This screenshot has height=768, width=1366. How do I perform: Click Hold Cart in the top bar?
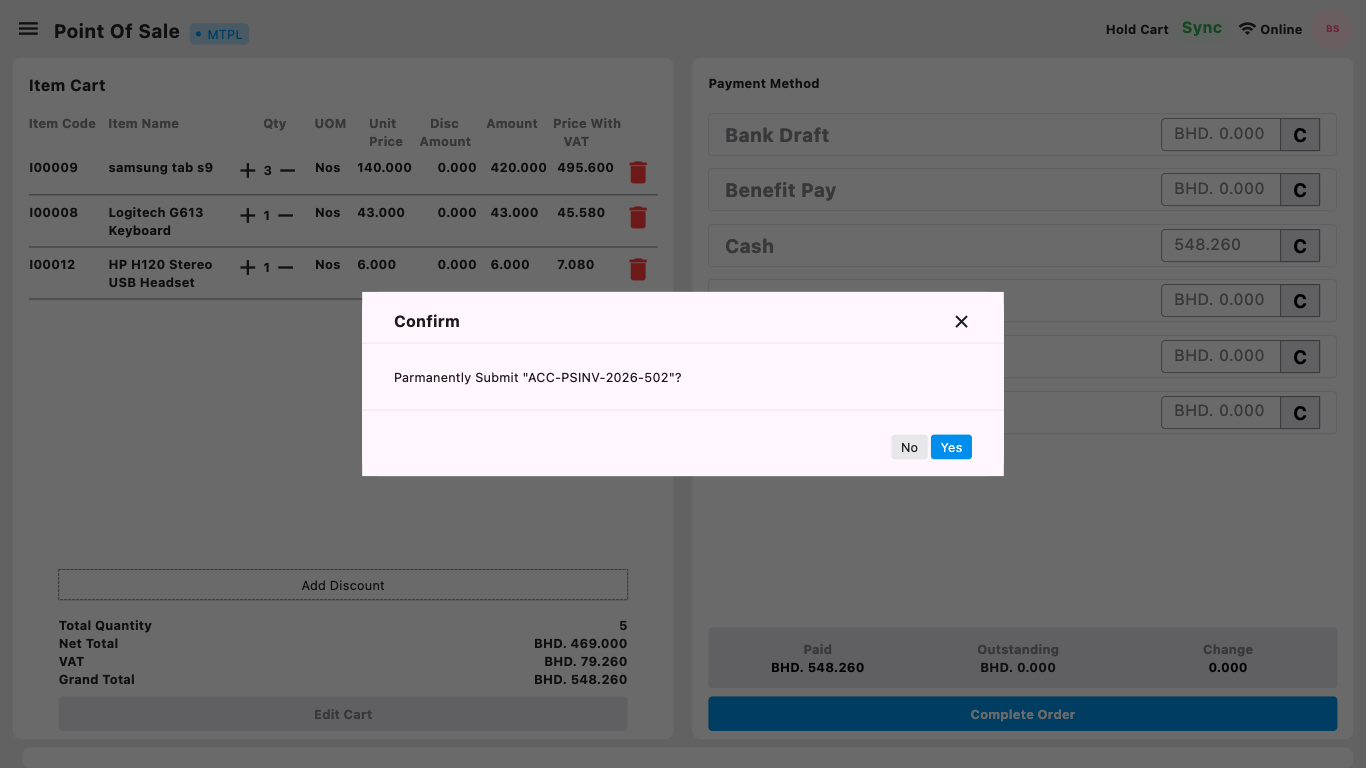coord(1137,29)
